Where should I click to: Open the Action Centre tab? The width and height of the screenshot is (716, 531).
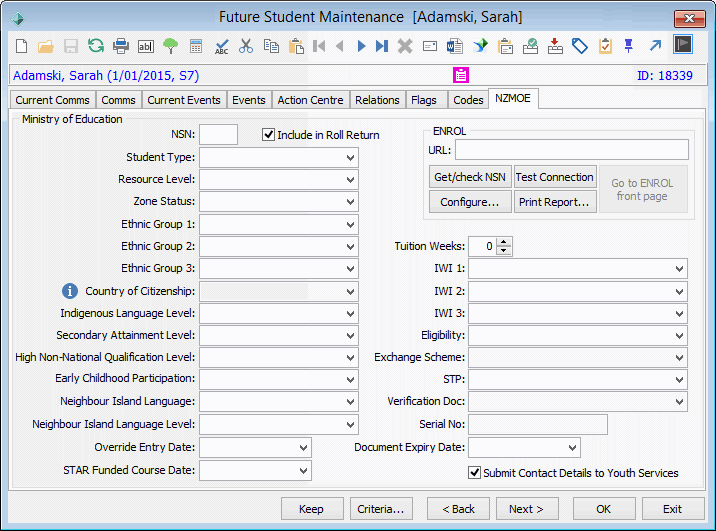[311, 100]
